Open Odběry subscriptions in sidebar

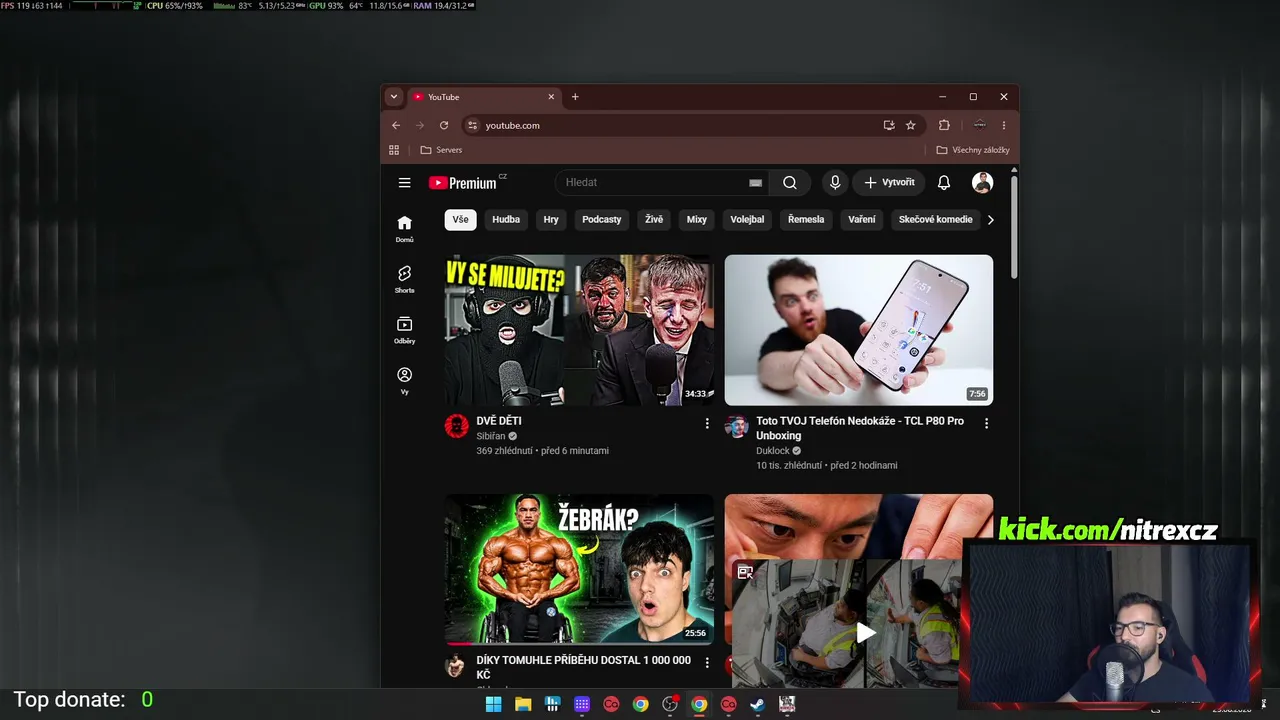[404, 330]
